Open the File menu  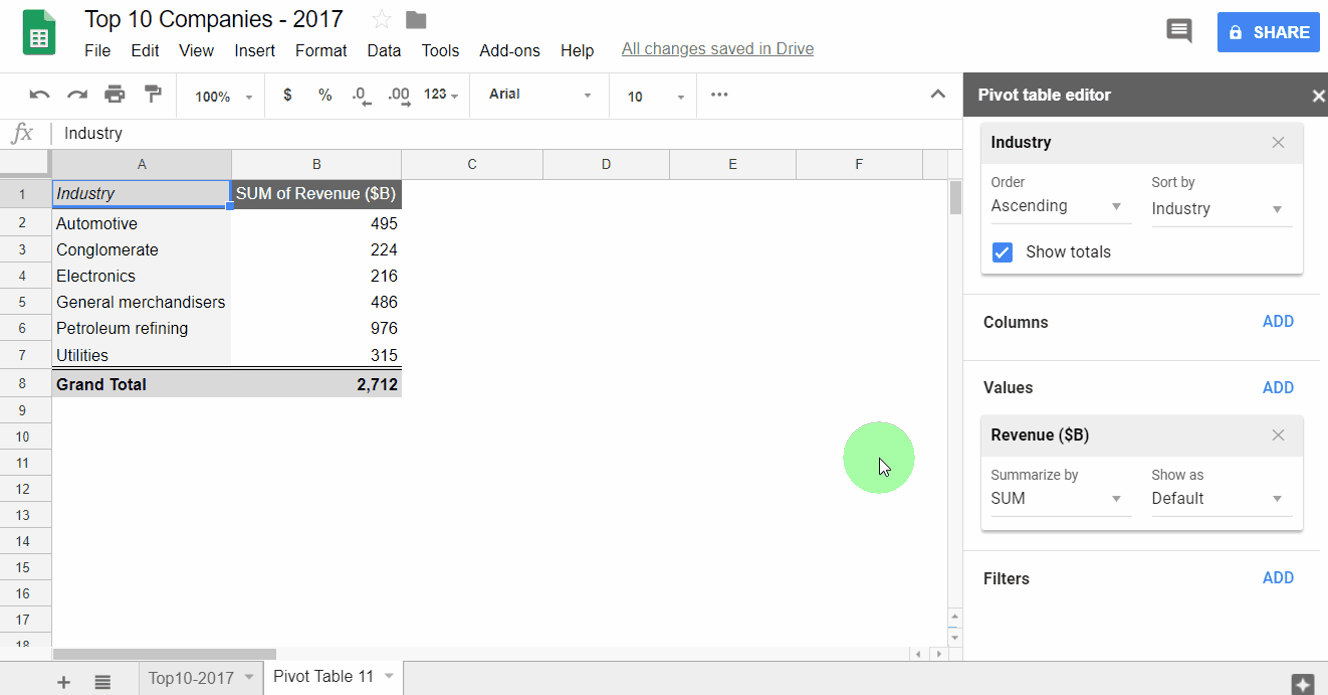97,50
